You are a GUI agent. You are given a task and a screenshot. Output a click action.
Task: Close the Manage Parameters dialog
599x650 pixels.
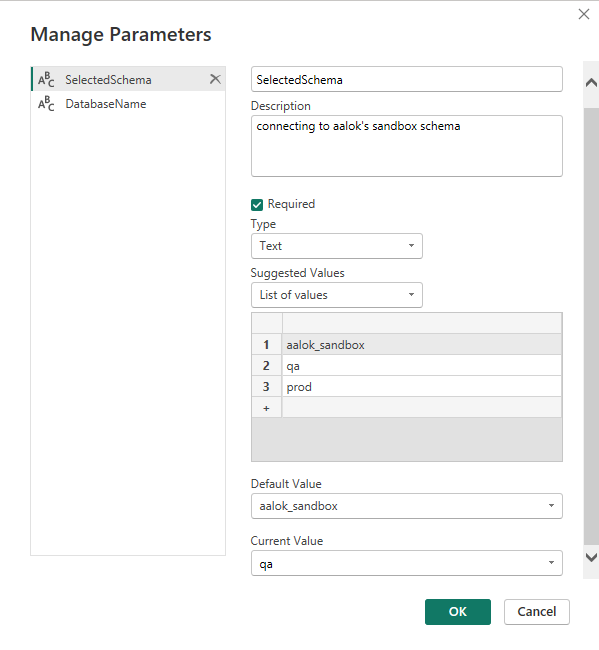584,14
